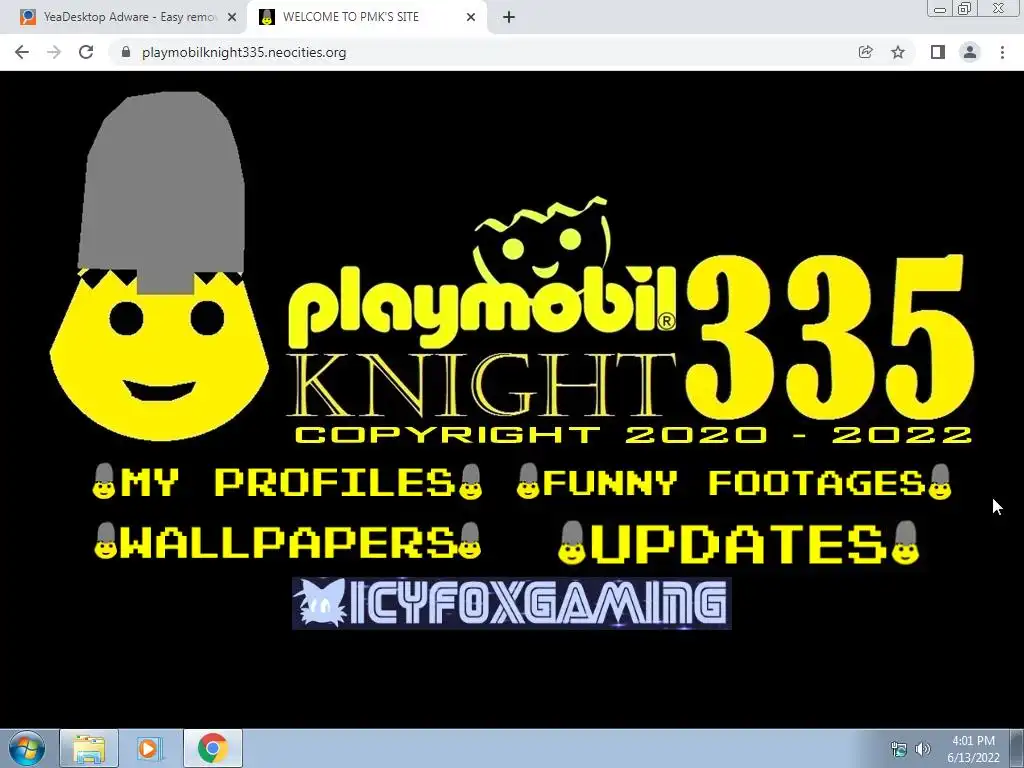This screenshot has height=768, width=1024.
Task: Open Chrome's three-dot menu
Action: (x=1002, y=52)
